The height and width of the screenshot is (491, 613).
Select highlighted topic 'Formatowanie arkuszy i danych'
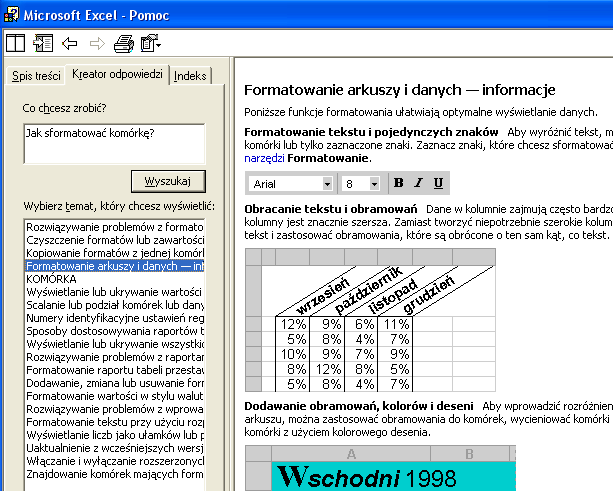(115, 266)
